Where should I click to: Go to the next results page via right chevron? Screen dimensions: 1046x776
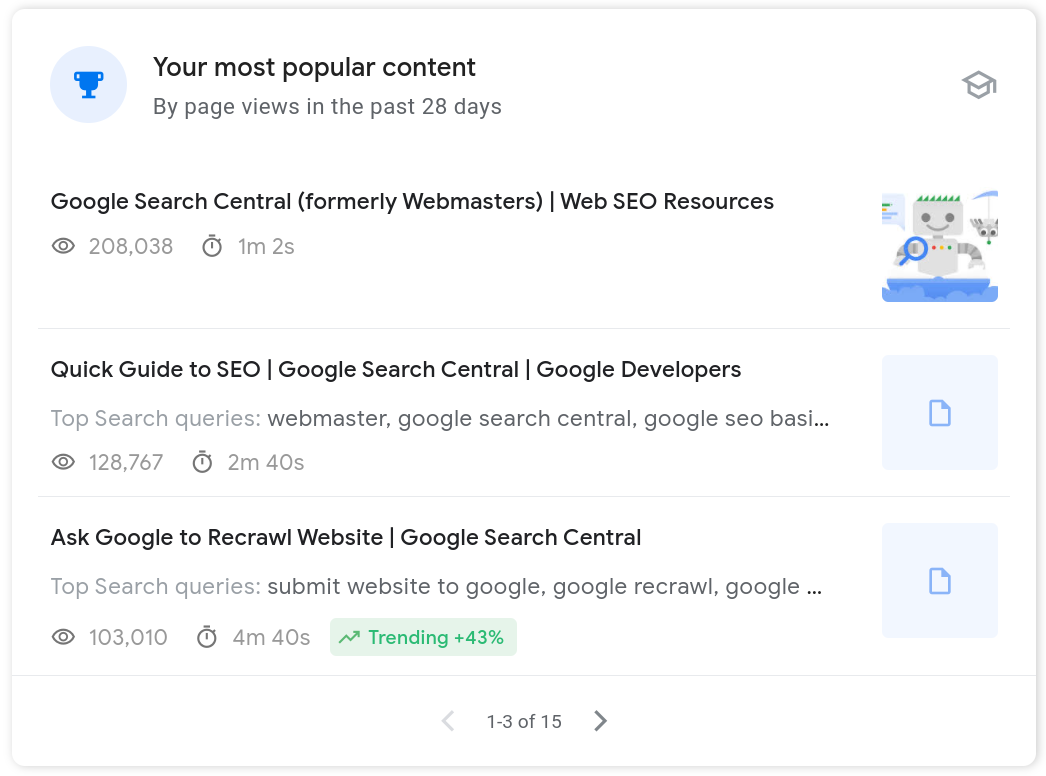(600, 720)
